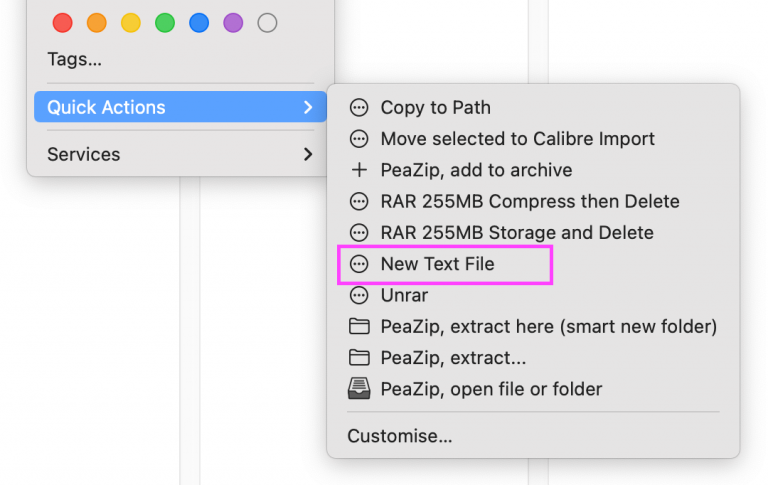Open the Services menu item
The image size is (768, 485).
180,154
